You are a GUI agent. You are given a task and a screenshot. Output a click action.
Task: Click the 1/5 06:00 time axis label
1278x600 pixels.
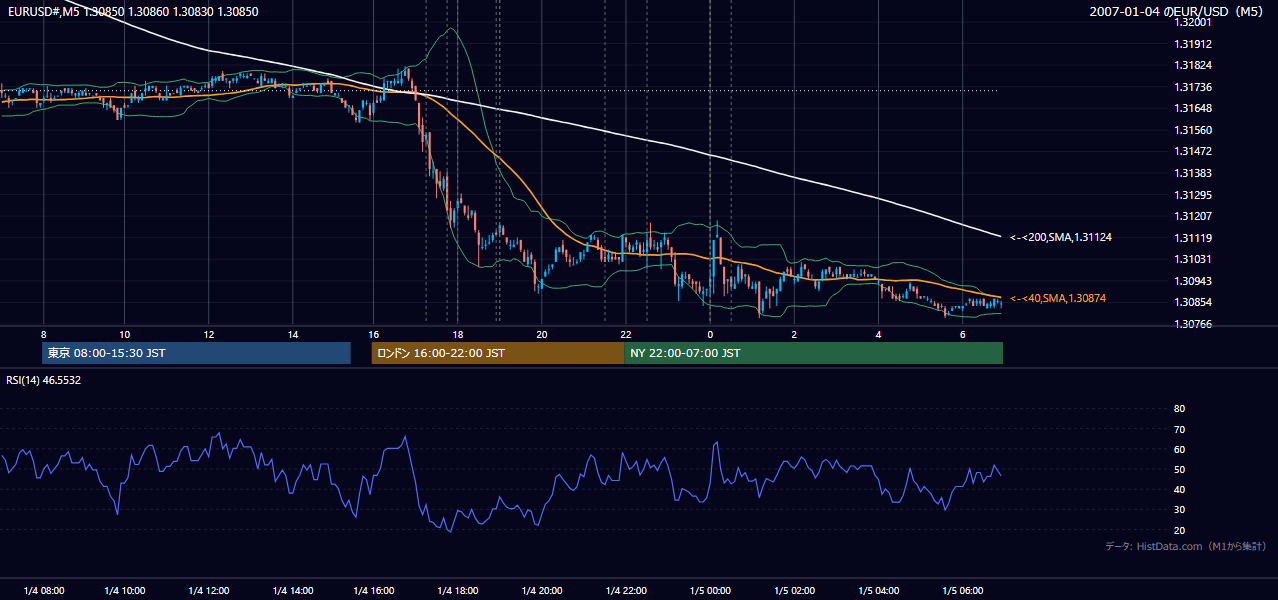[962, 591]
